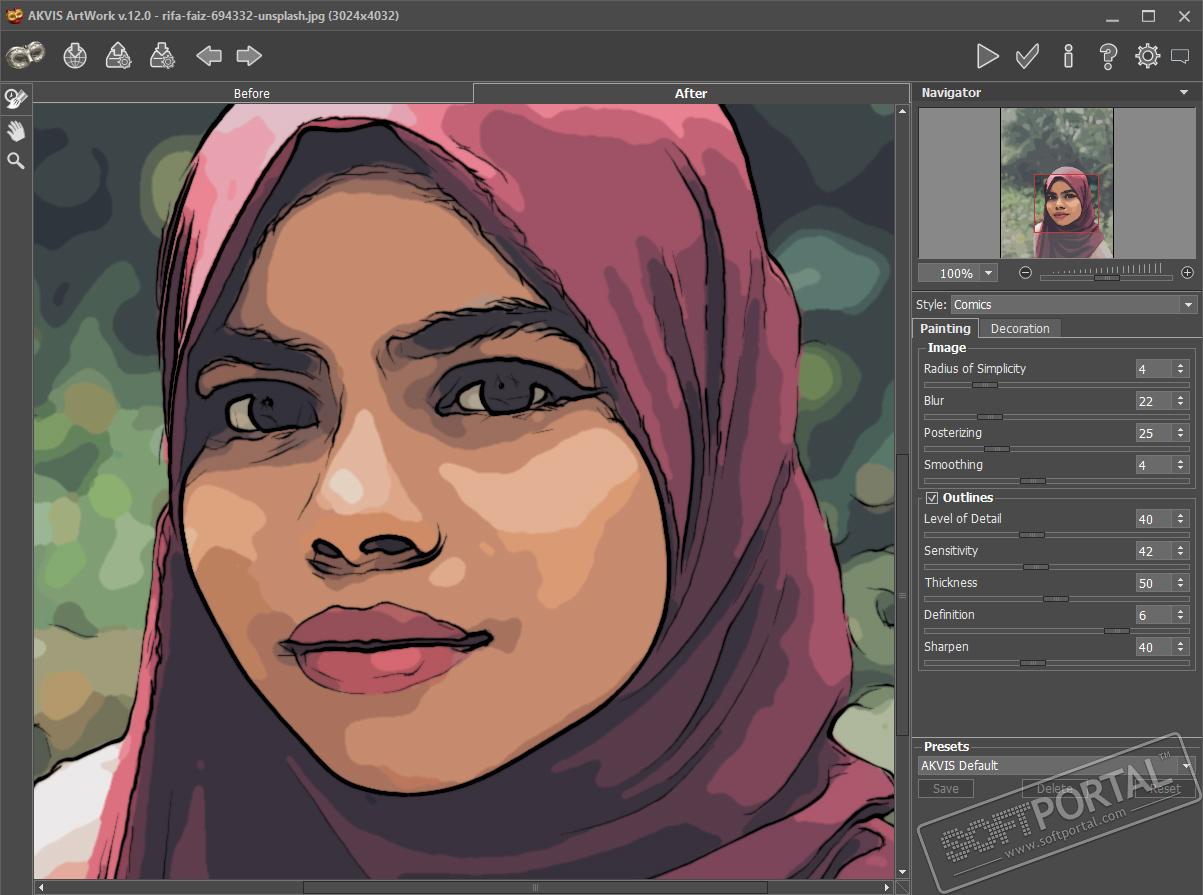Viewport: 1203px width, 895px height.
Task: Toggle the Outlines checkbox
Action: point(932,498)
